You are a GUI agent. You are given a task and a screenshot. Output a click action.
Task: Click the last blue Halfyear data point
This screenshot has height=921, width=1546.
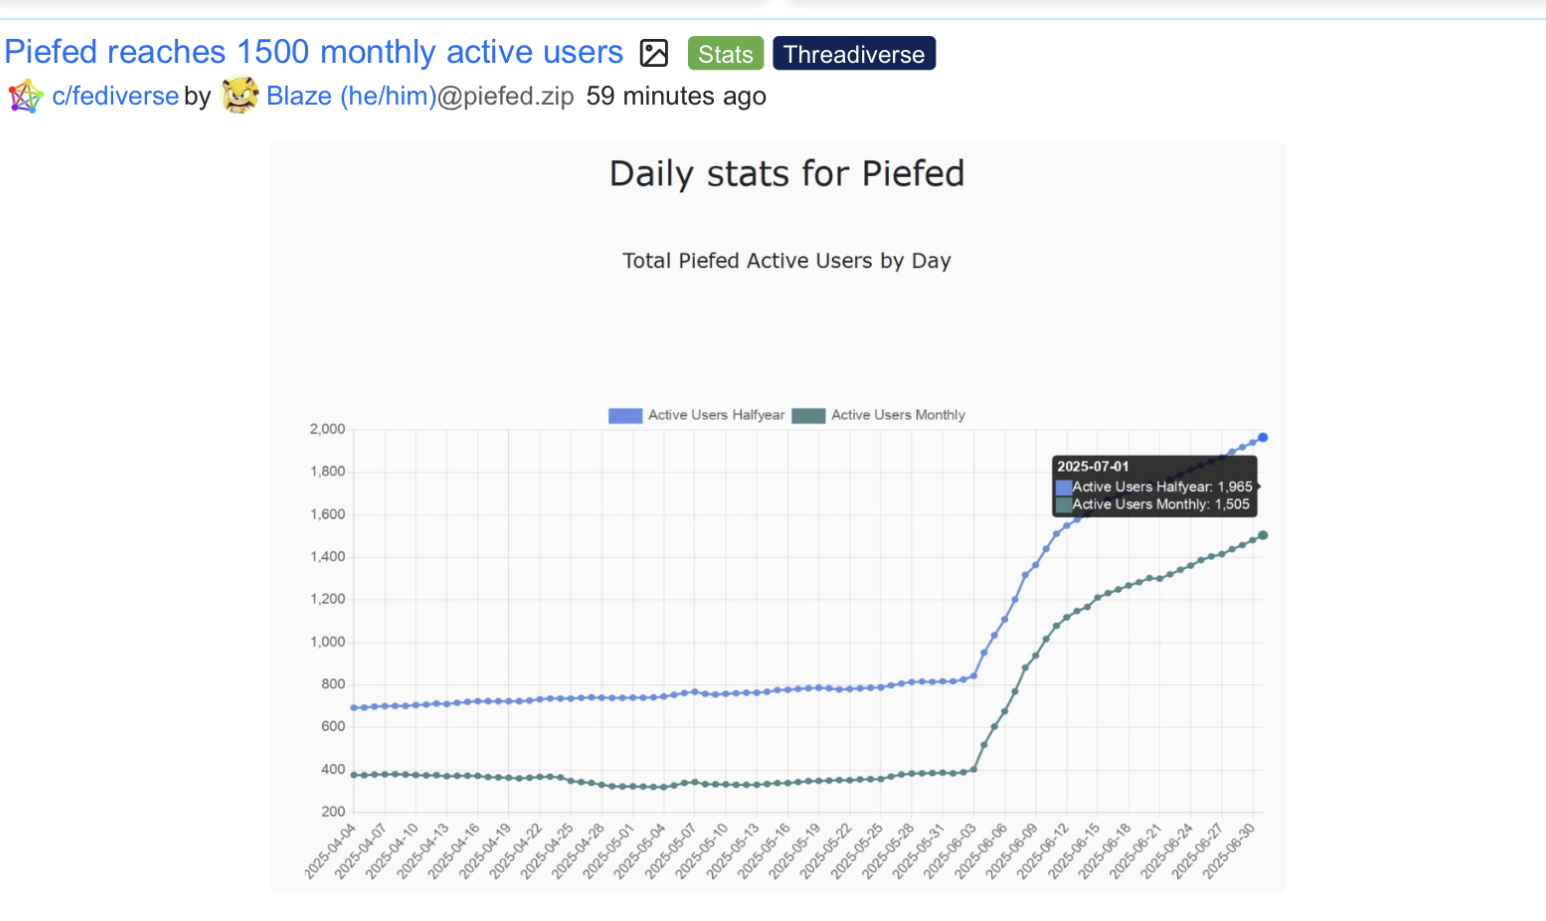click(x=1263, y=438)
